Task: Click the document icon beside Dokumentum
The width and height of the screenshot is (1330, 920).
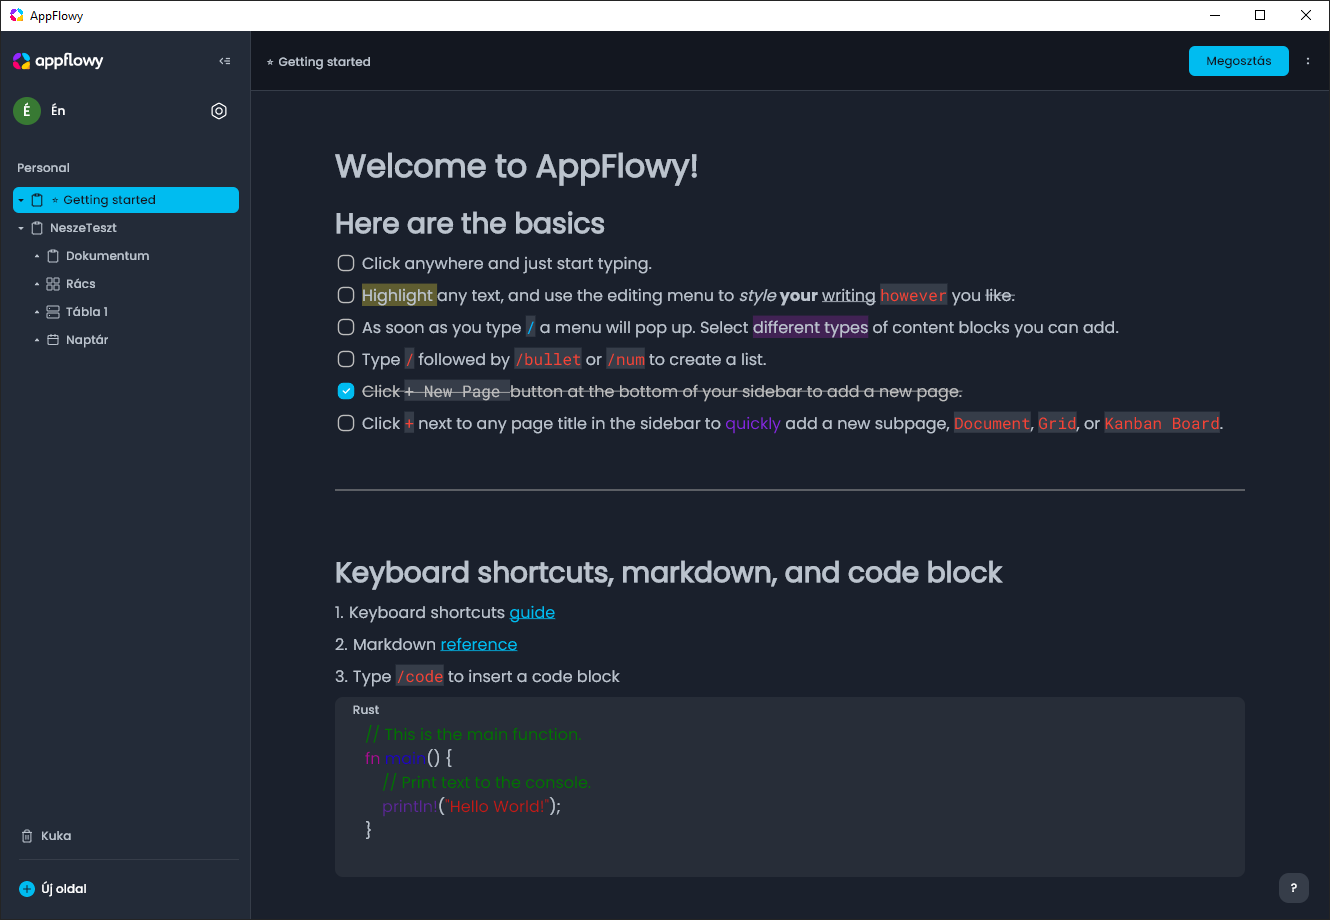Action: (x=53, y=256)
